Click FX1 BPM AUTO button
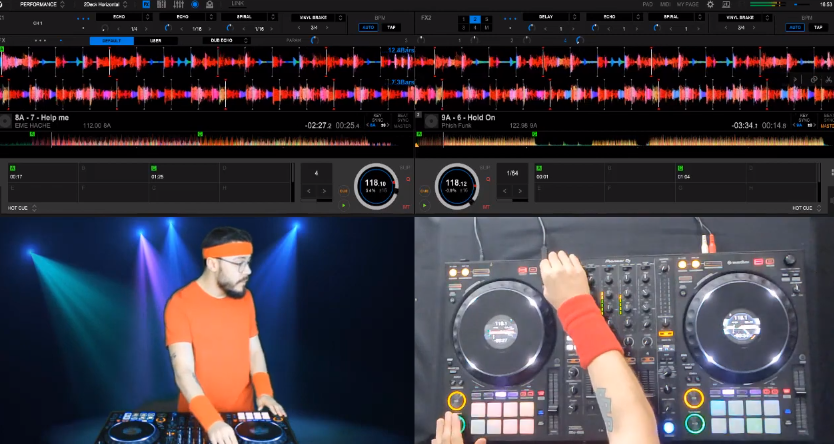This screenshot has height=444, width=834. pos(368,28)
